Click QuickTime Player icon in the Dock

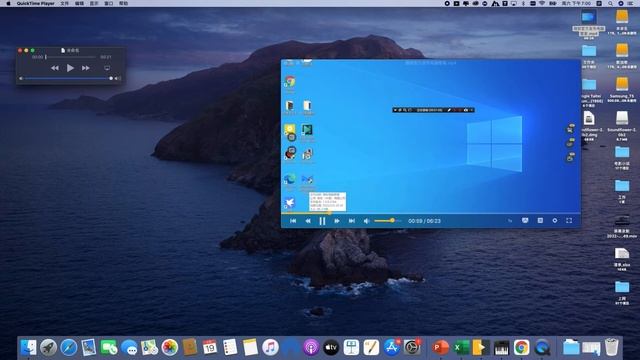542,347
